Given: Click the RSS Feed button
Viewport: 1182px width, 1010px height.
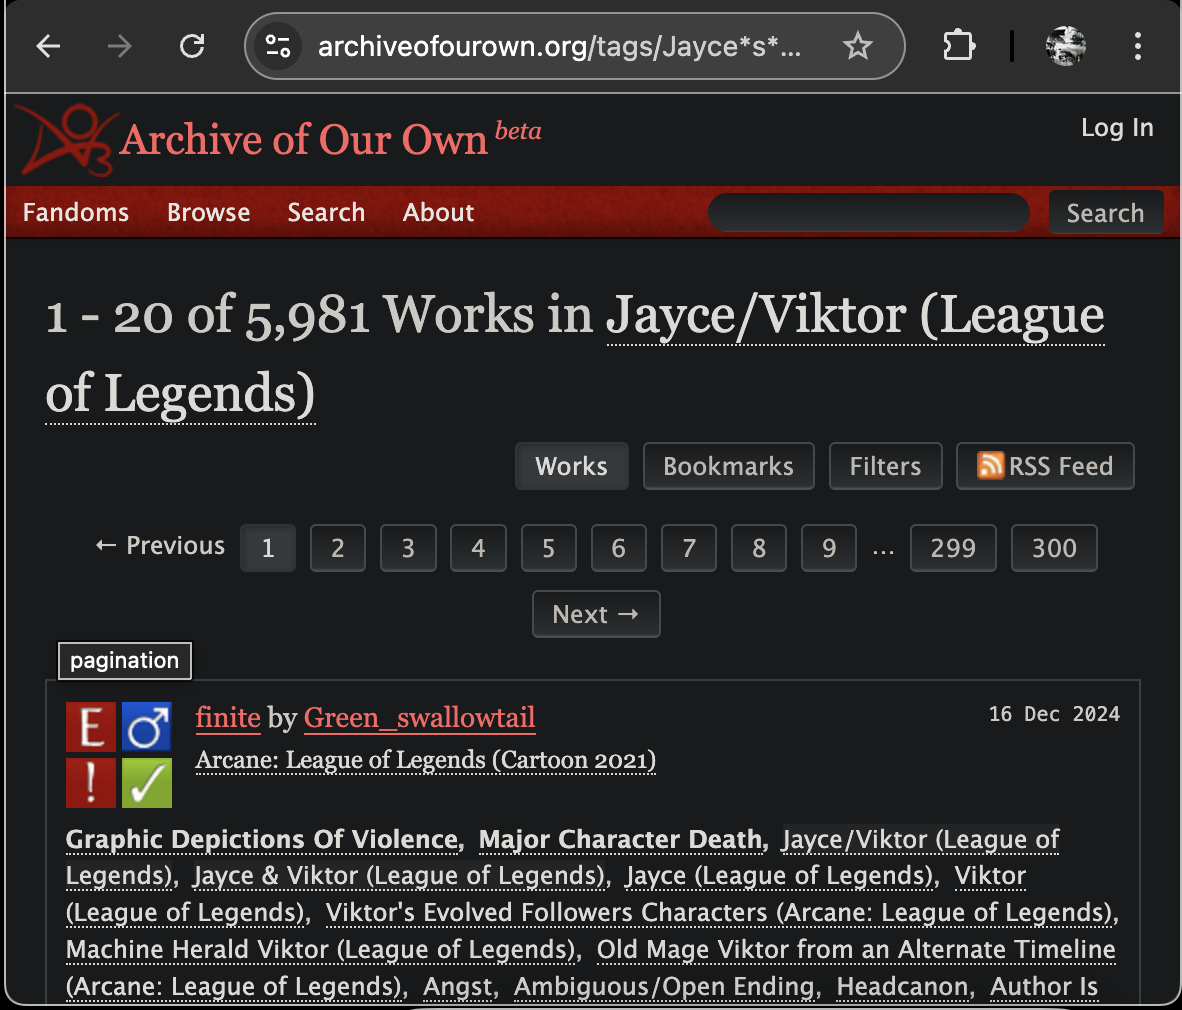Looking at the screenshot, I should pyautogui.click(x=1045, y=467).
